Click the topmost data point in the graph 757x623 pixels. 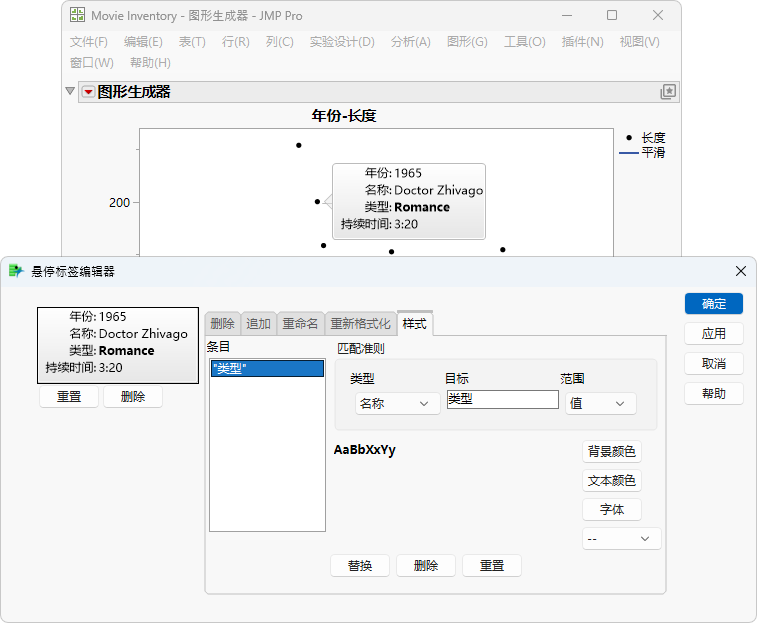click(x=299, y=145)
